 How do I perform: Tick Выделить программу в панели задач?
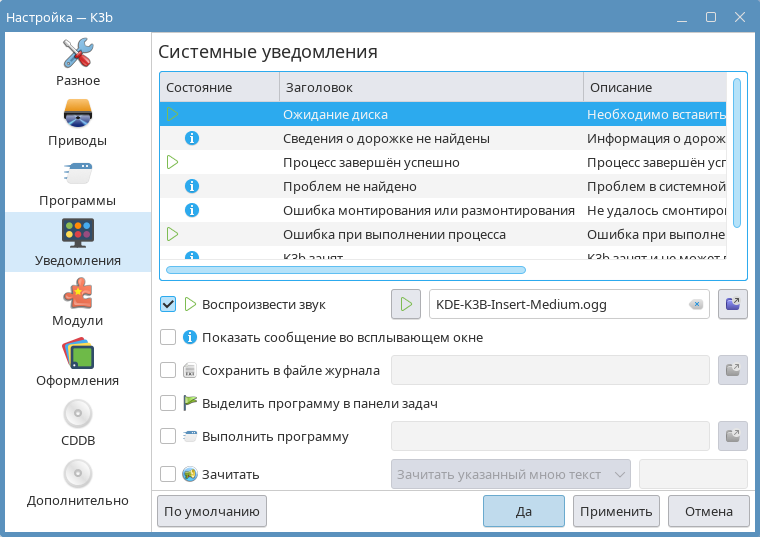168,404
